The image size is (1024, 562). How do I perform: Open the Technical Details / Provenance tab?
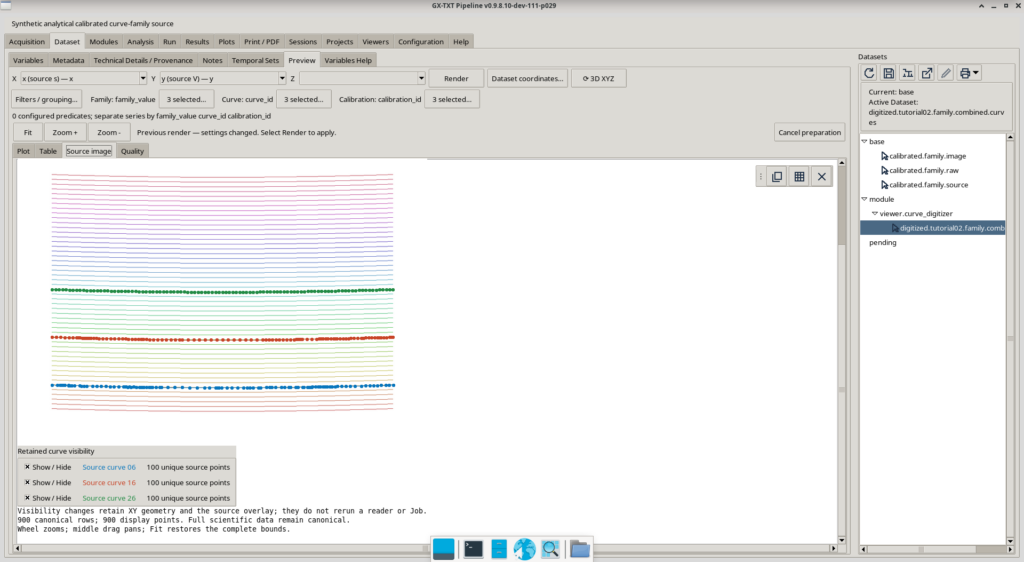click(143, 60)
